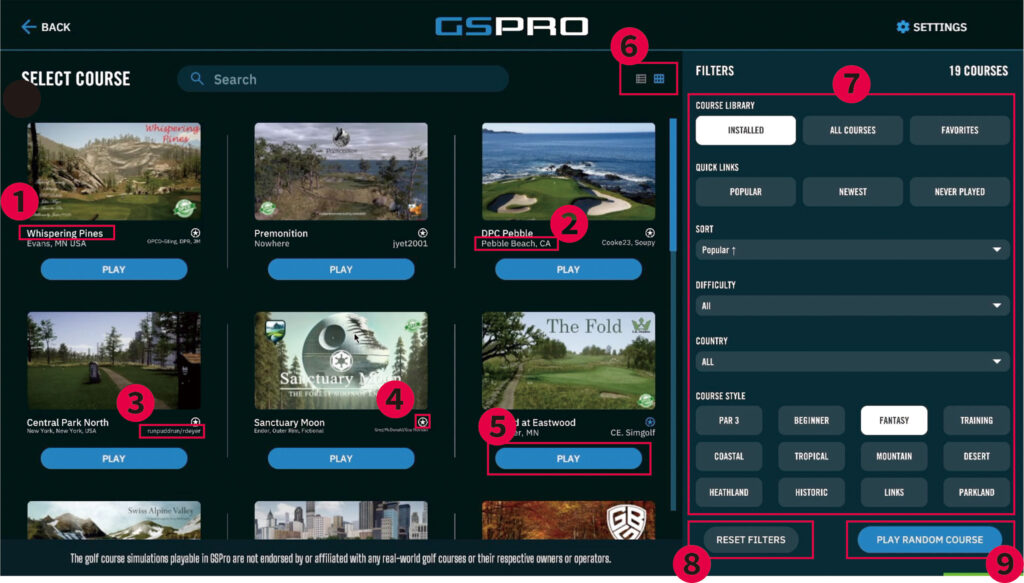Select the Favorites library tab
The width and height of the screenshot is (1024, 583).
pos(959,130)
